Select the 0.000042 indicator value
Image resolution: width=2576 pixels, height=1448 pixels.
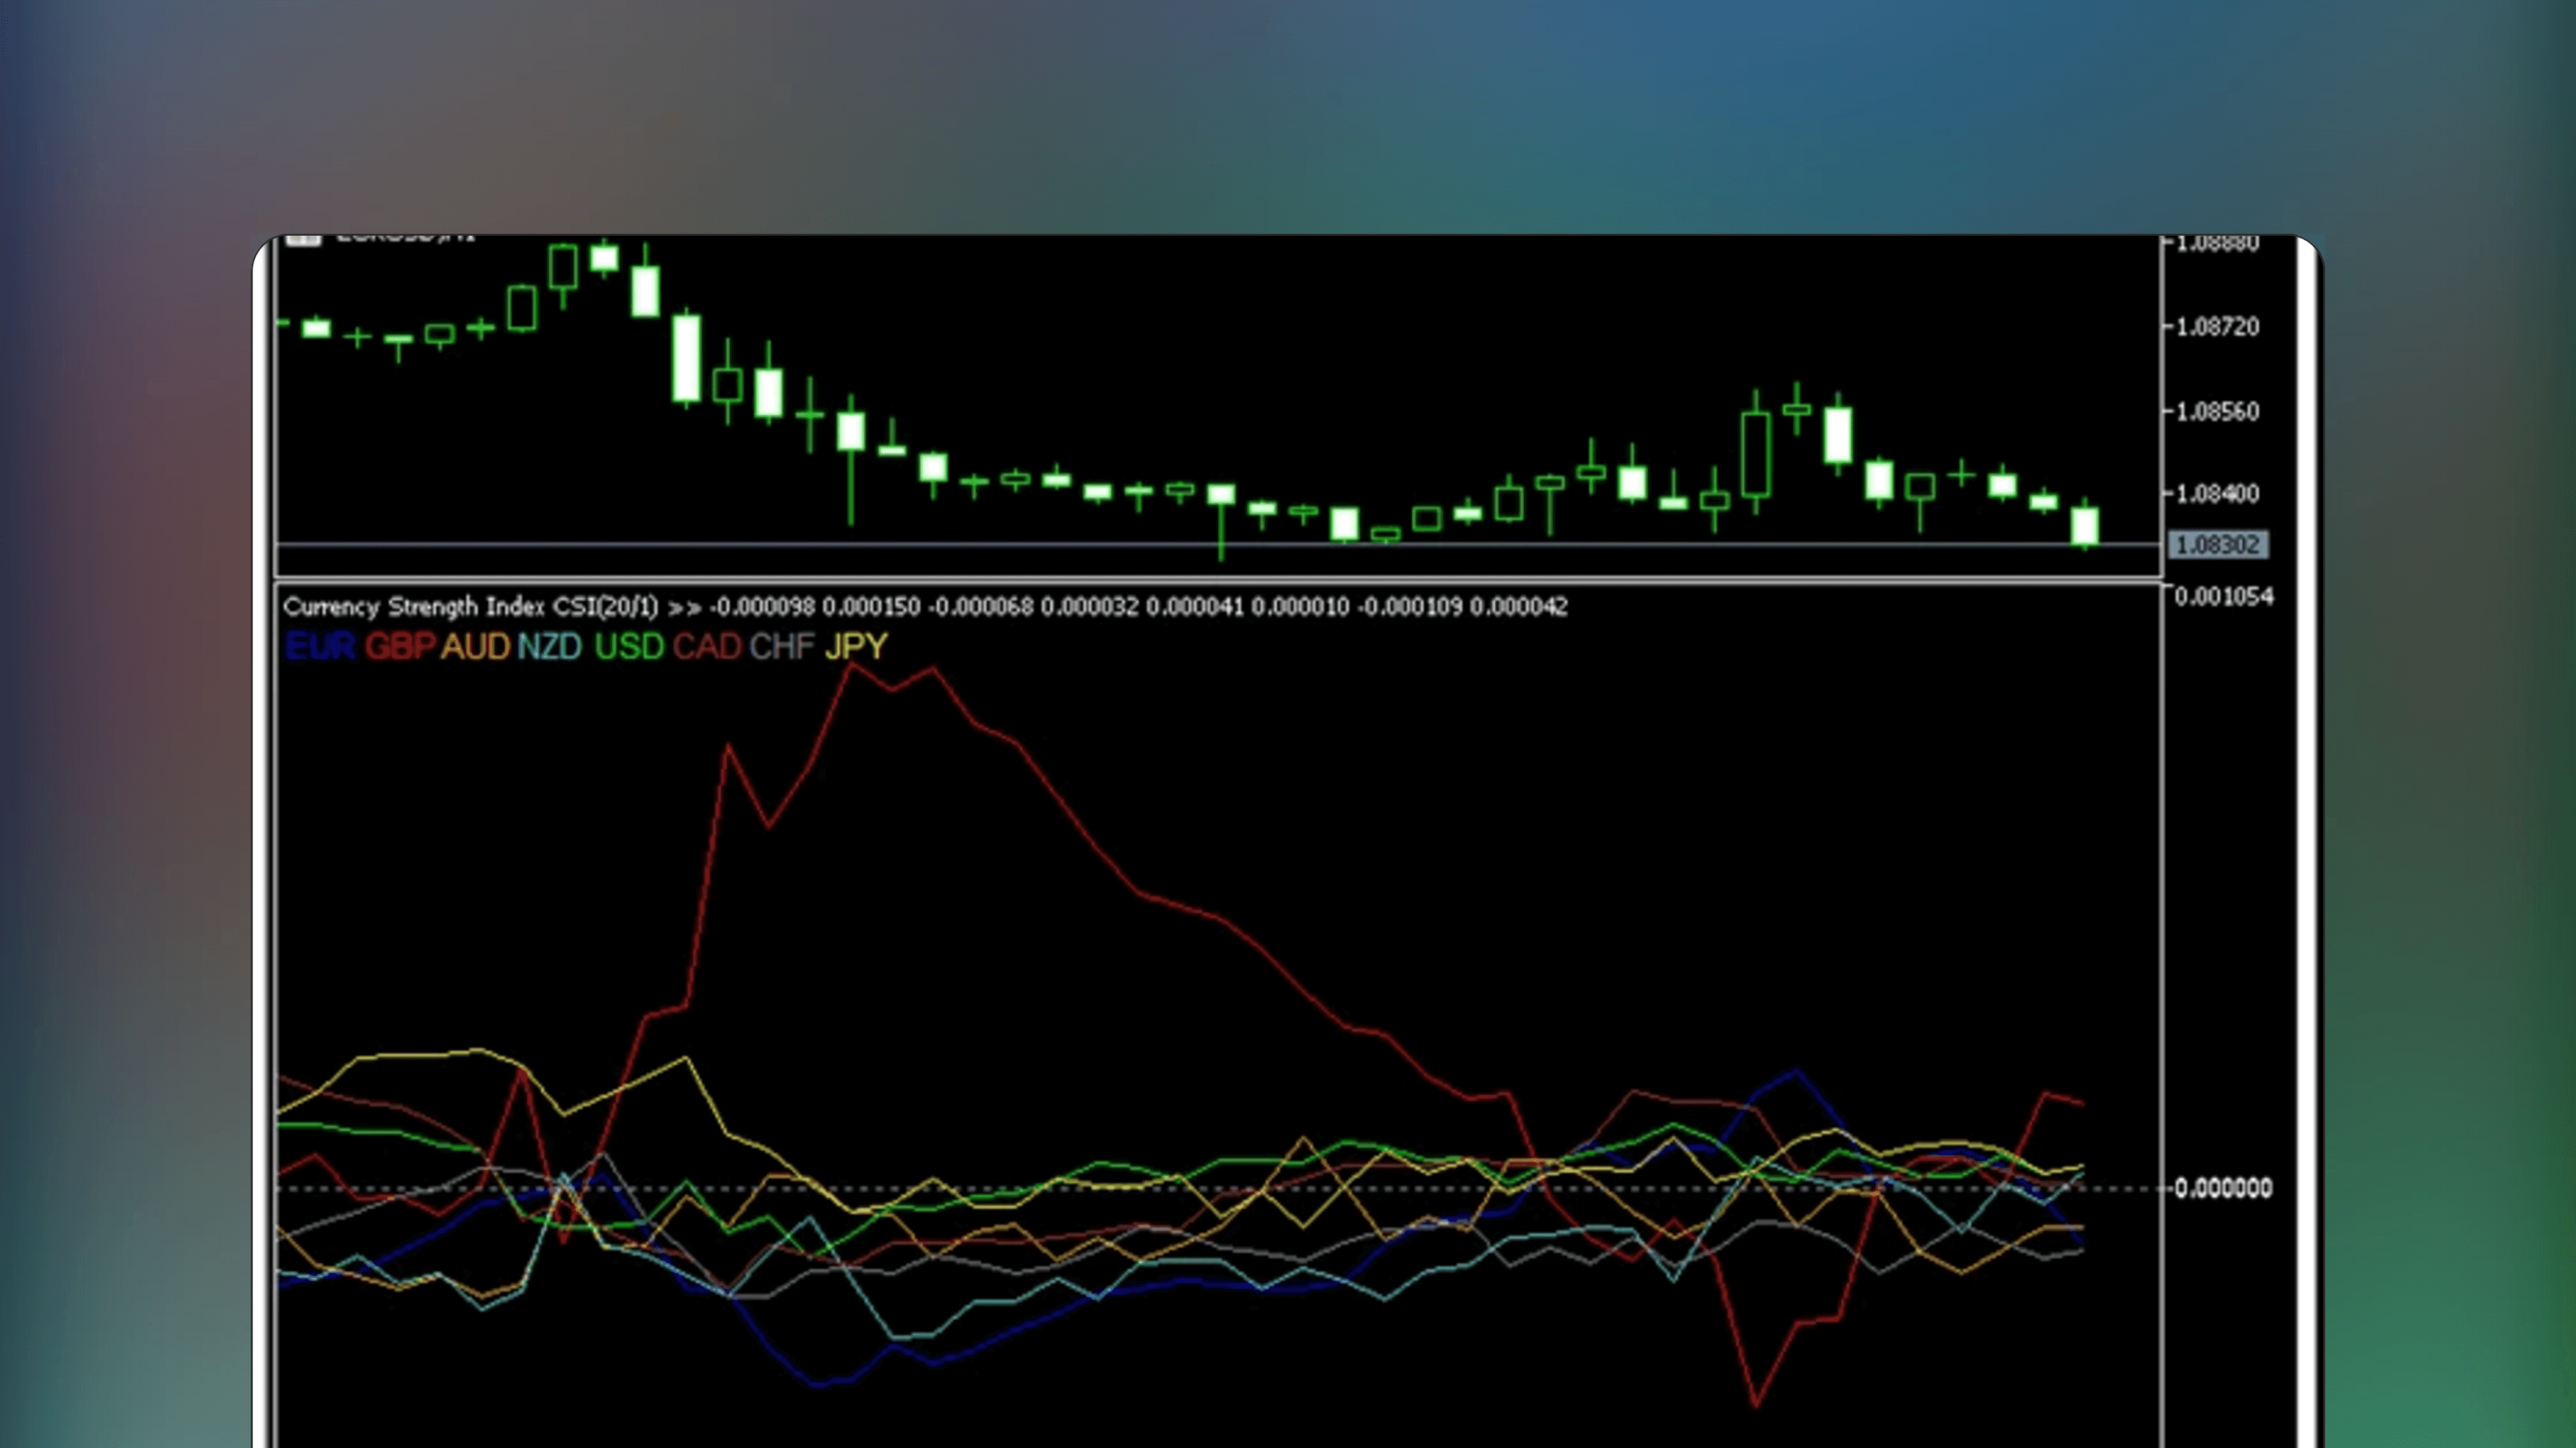point(1519,607)
